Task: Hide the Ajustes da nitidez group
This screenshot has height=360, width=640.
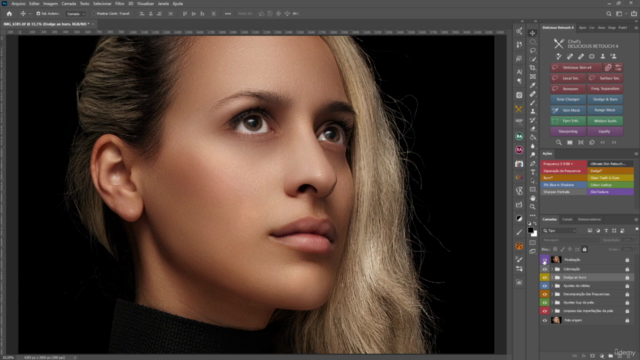Action: tap(544, 286)
